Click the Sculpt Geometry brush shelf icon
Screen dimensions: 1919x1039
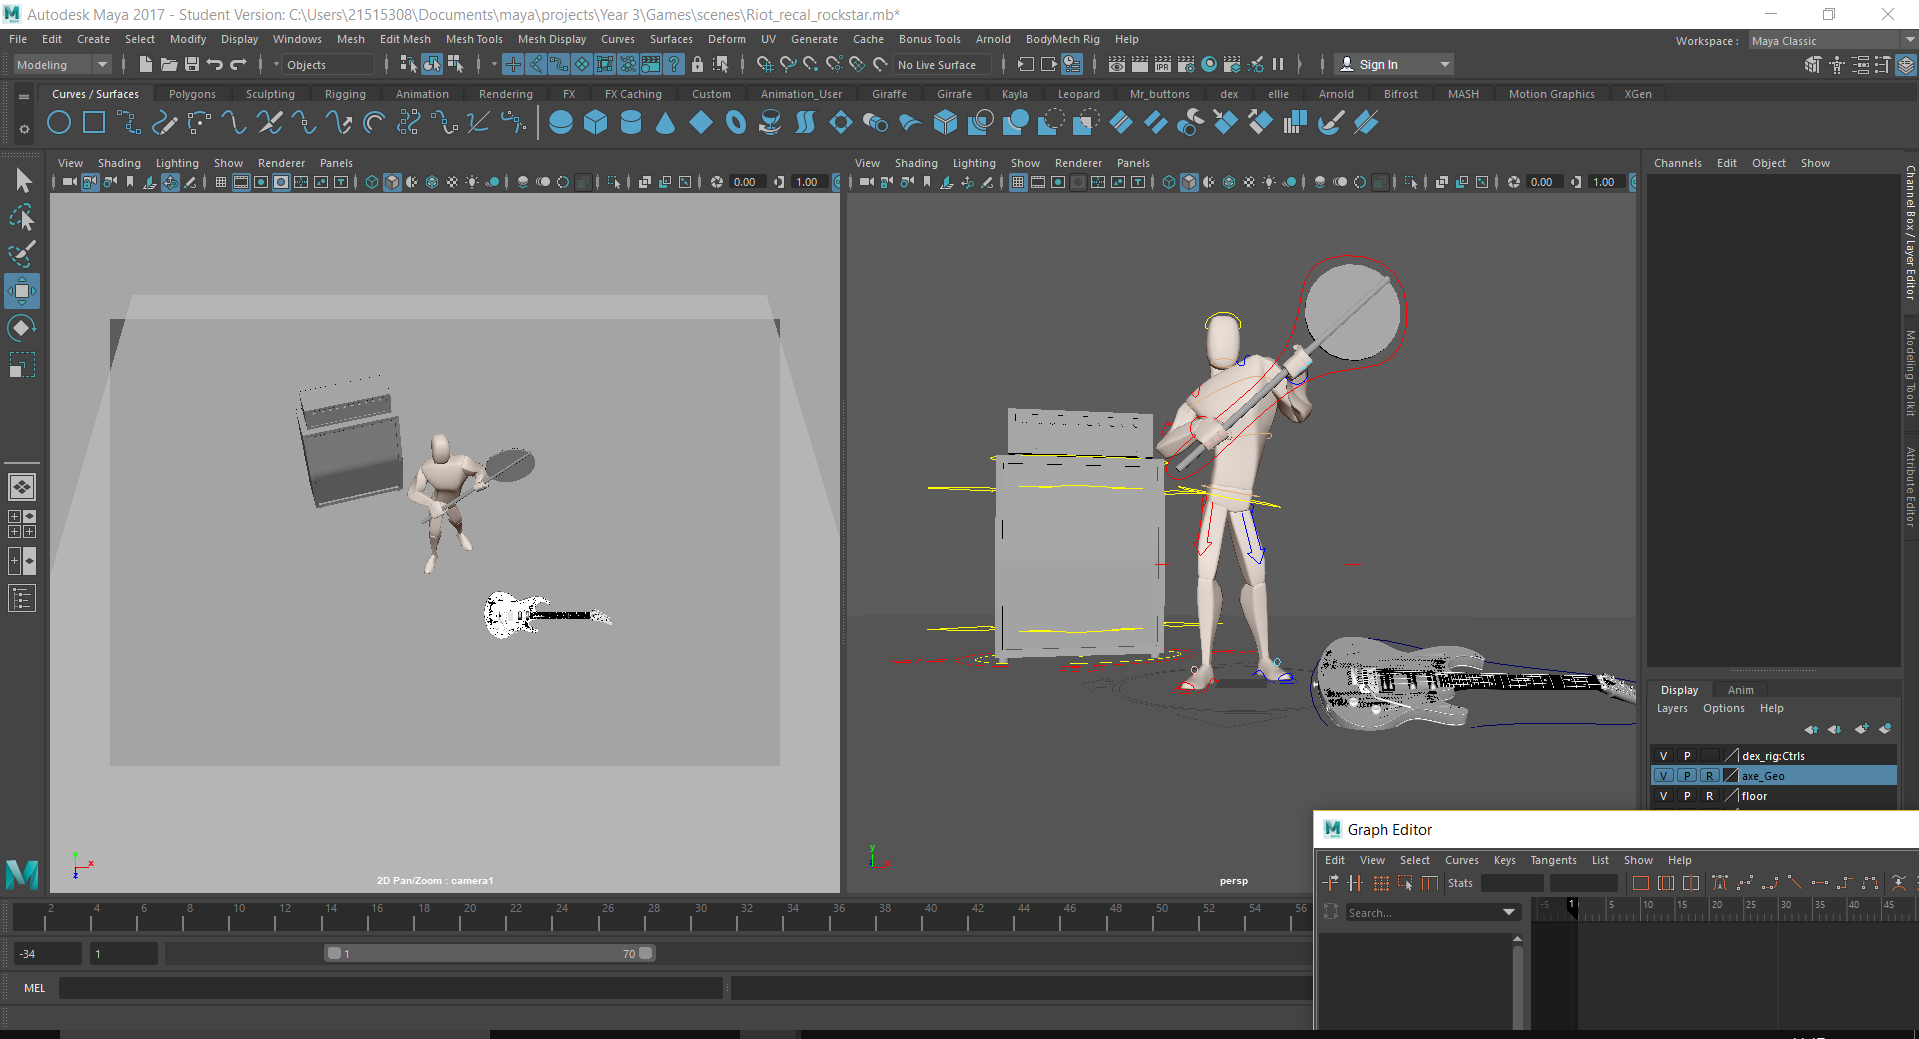pos(1331,123)
